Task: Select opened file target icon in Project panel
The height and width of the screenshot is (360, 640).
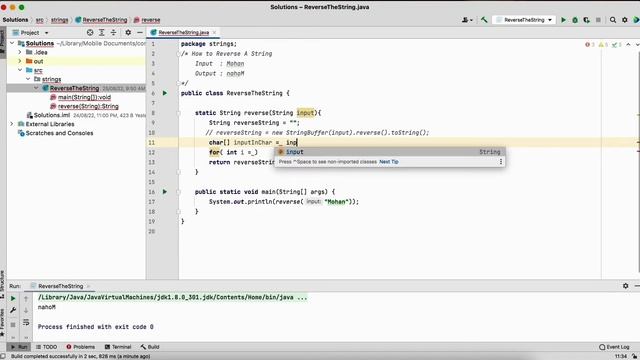Action: 90,32
